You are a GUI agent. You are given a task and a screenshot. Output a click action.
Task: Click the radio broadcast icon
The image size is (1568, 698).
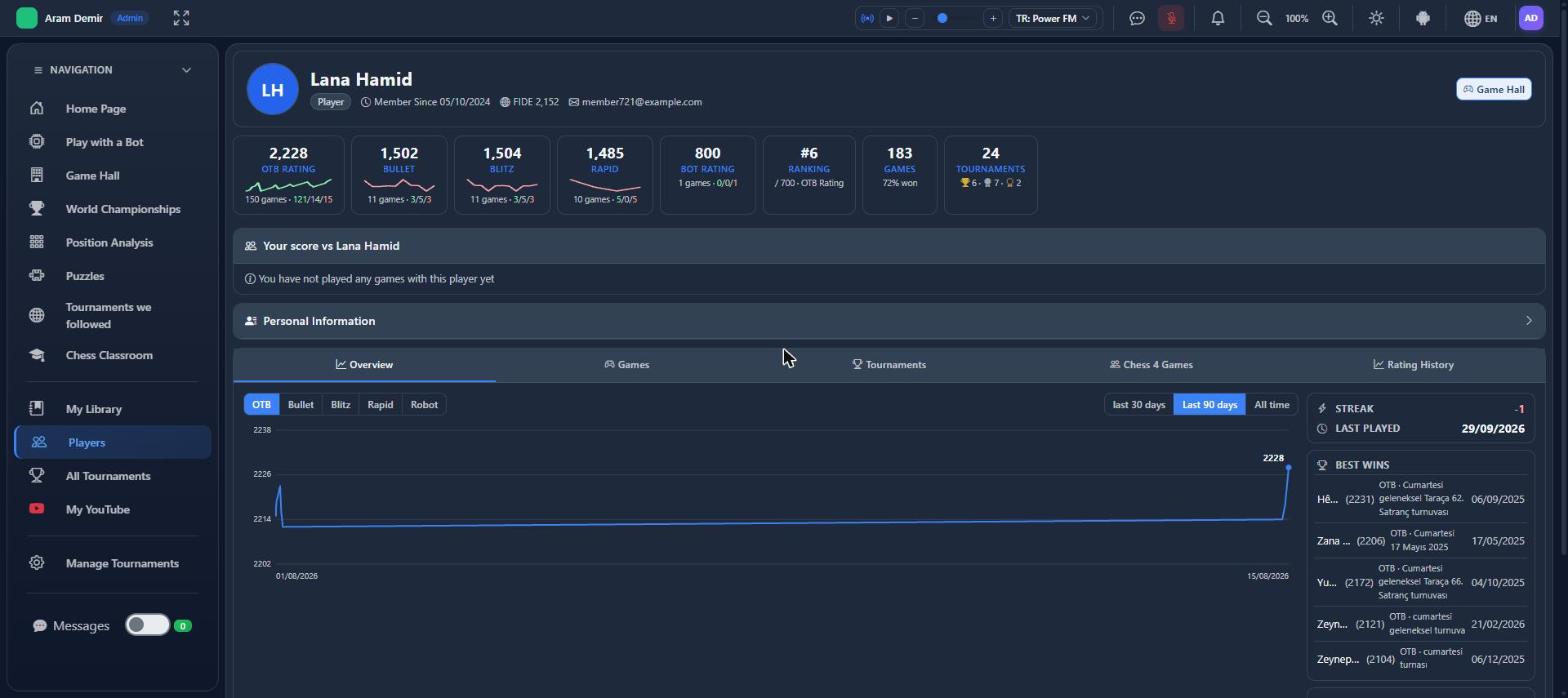867,18
